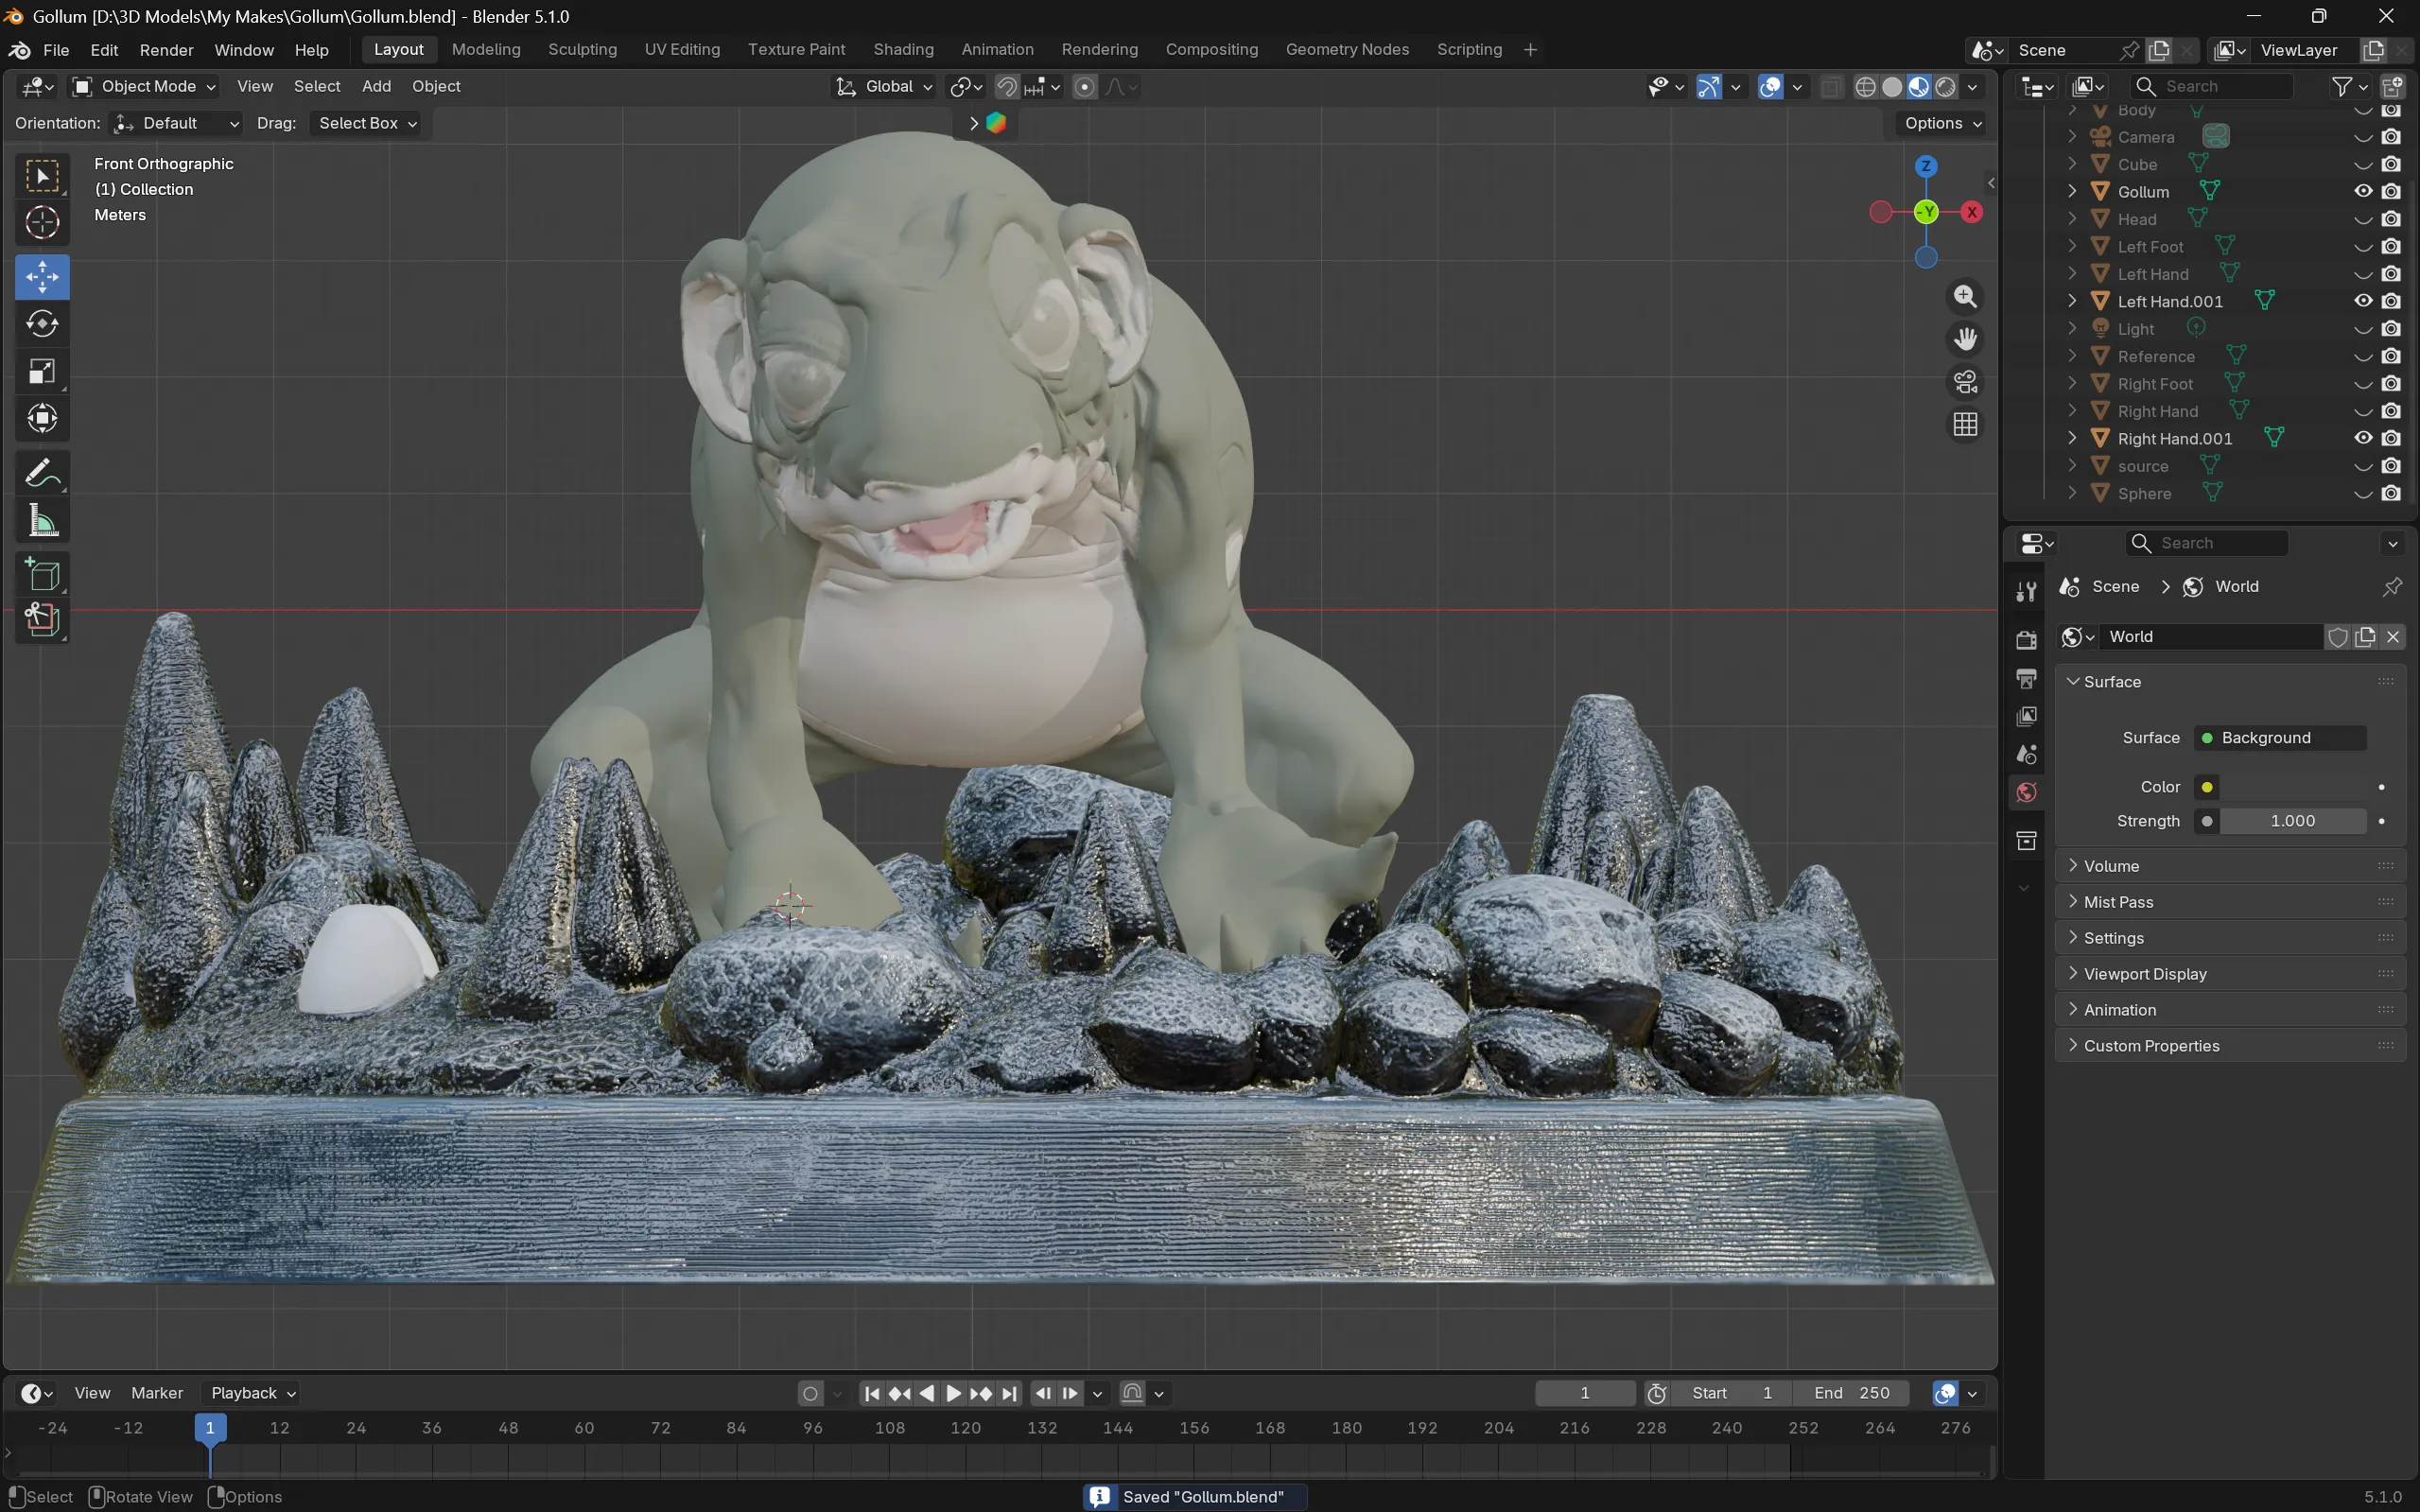The height and width of the screenshot is (1512, 2420).
Task: Show the Reference object in viewport
Action: coord(2363,356)
